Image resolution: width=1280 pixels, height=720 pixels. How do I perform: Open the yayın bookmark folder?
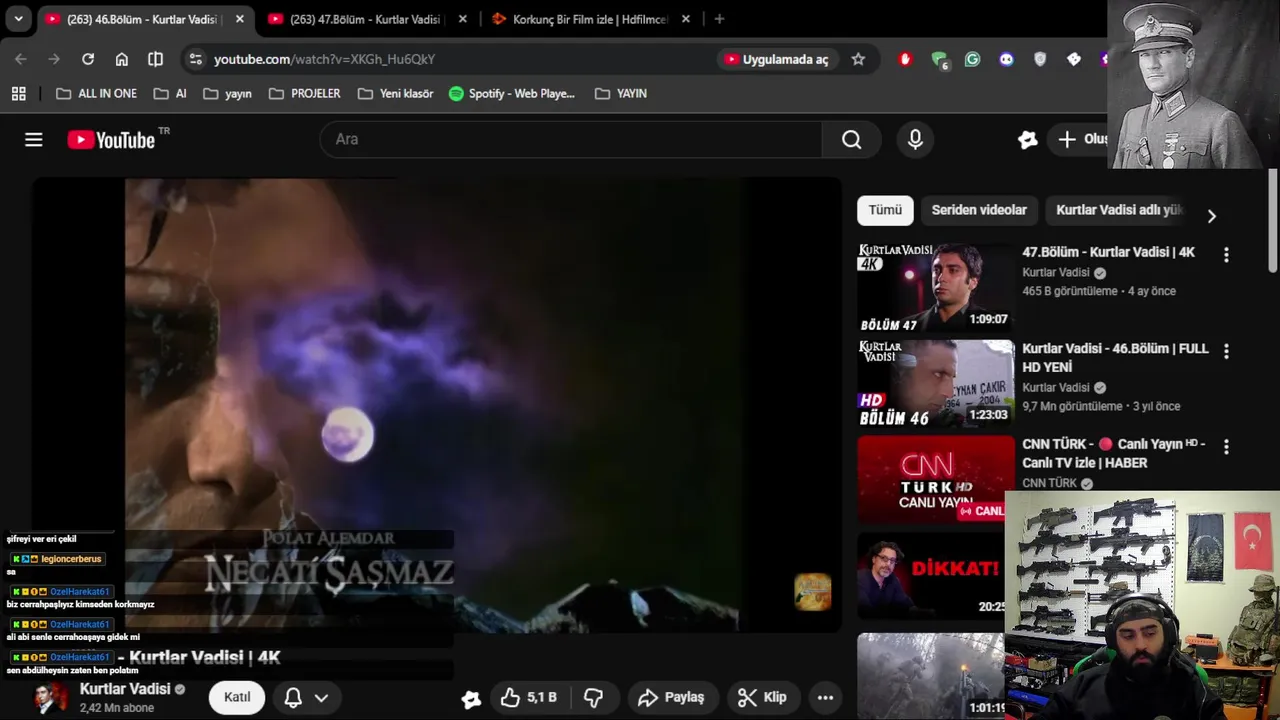pyautogui.click(x=228, y=93)
